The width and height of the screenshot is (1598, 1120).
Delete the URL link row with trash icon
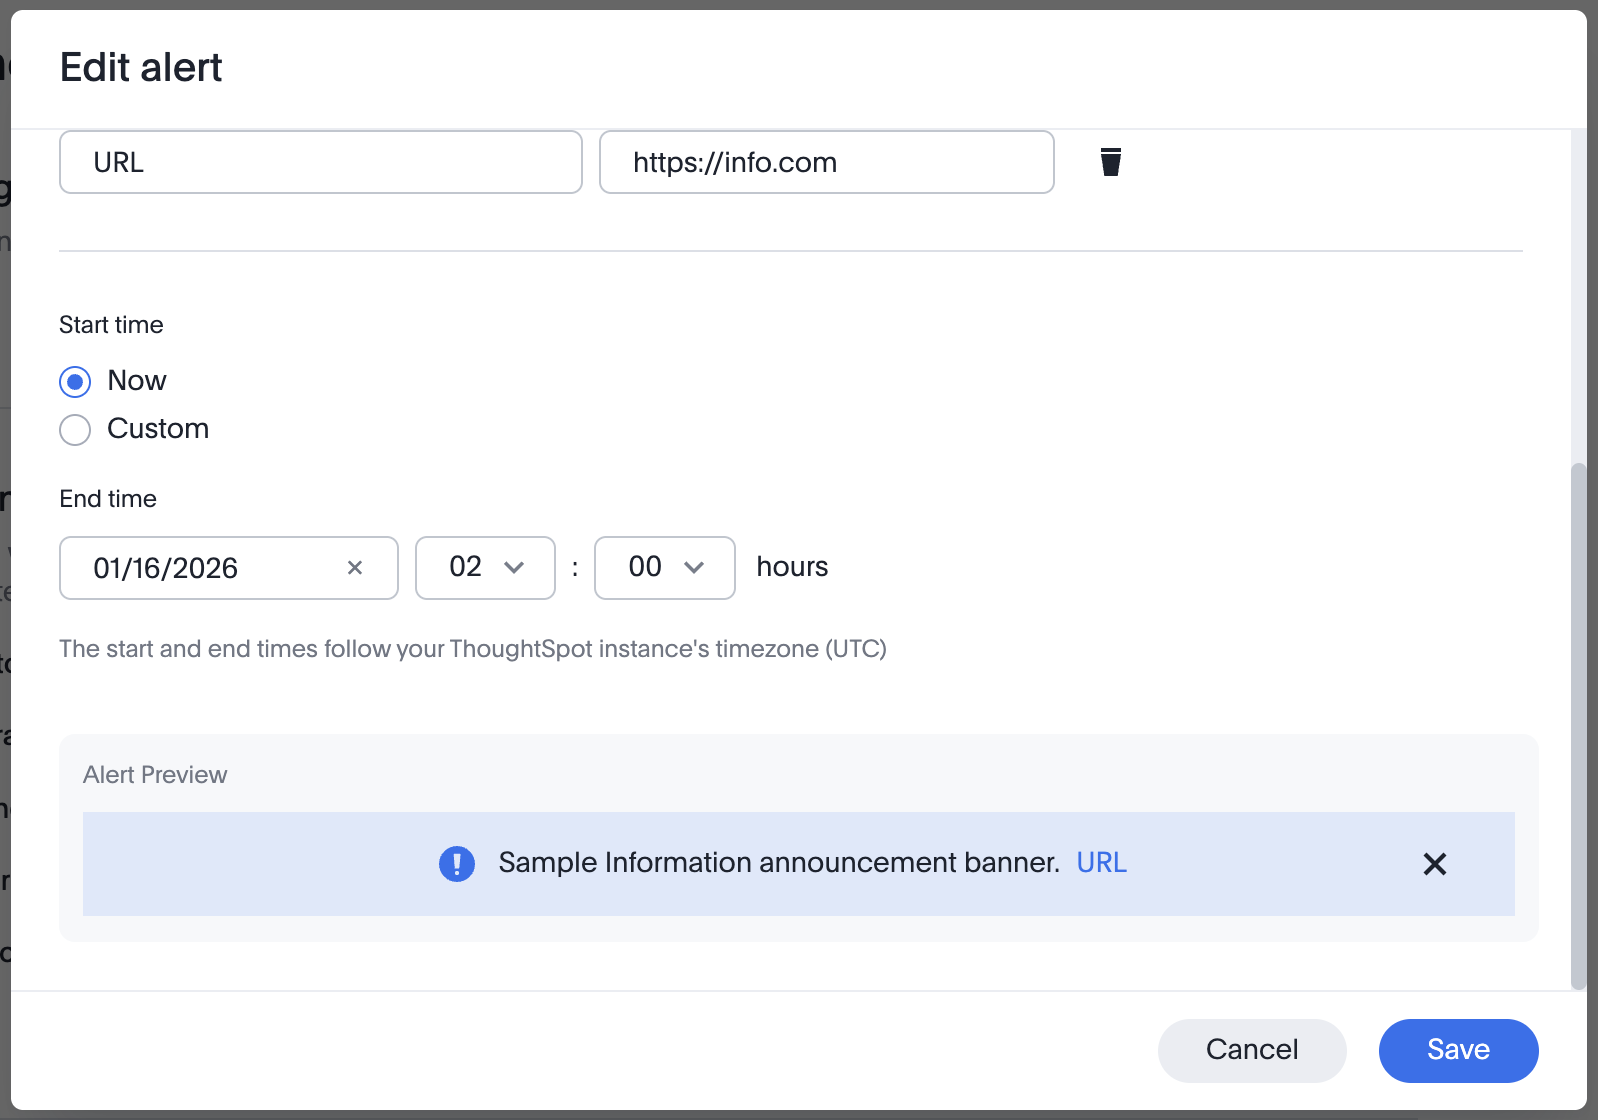click(x=1110, y=162)
